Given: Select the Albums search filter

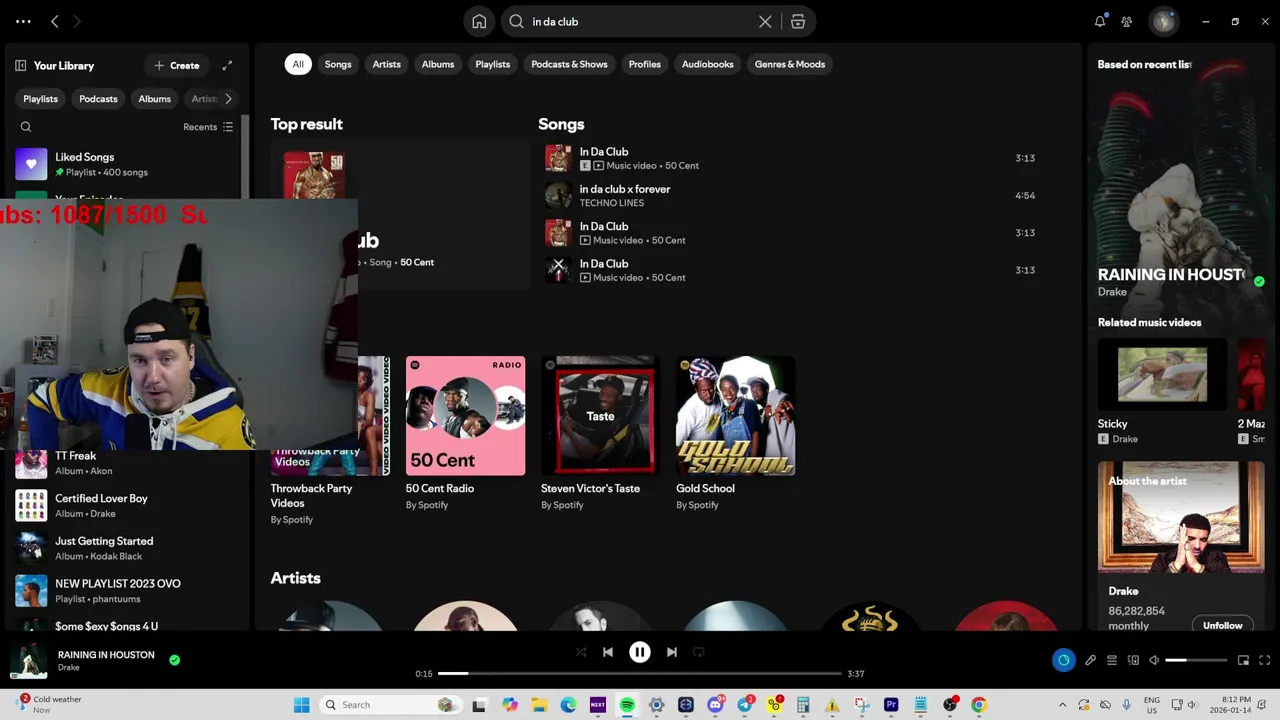Looking at the screenshot, I should click(438, 64).
